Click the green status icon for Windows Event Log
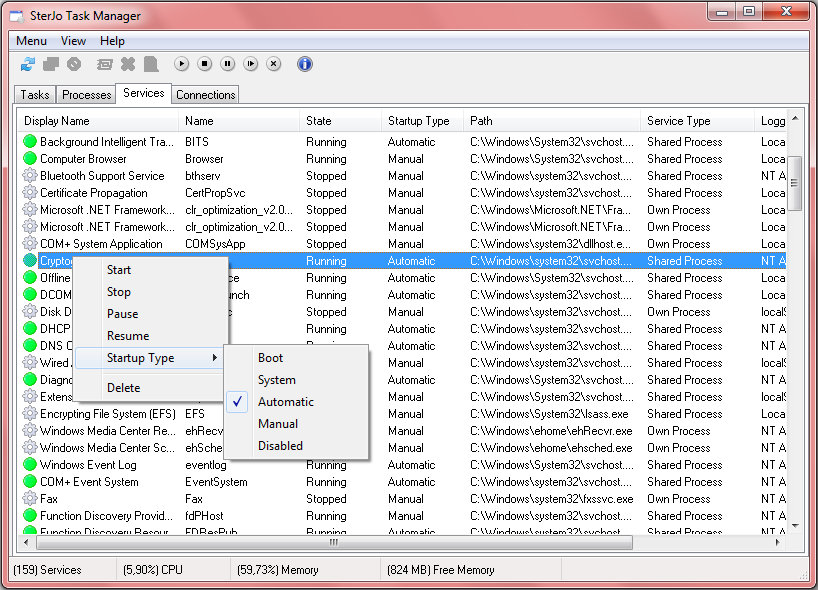Viewport: 818px width, 590px height. tap(30, 465)
